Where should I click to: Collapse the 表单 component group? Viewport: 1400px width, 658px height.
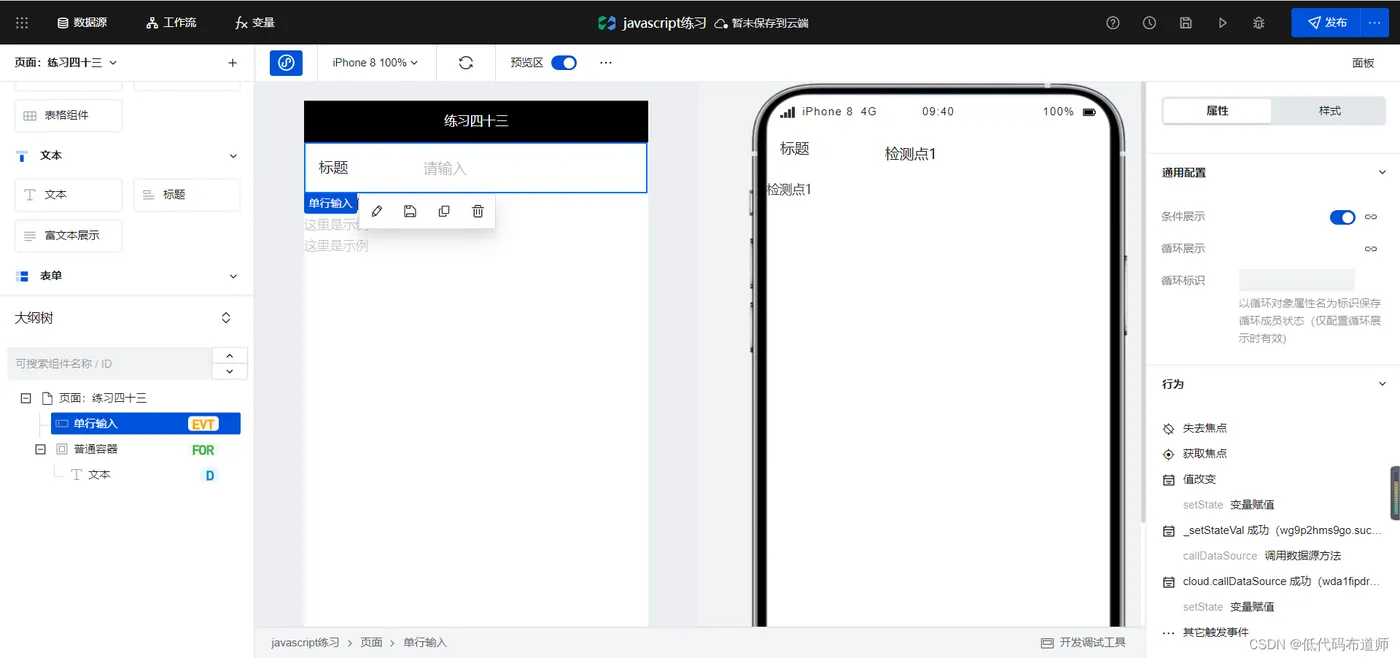pos(233,276)
